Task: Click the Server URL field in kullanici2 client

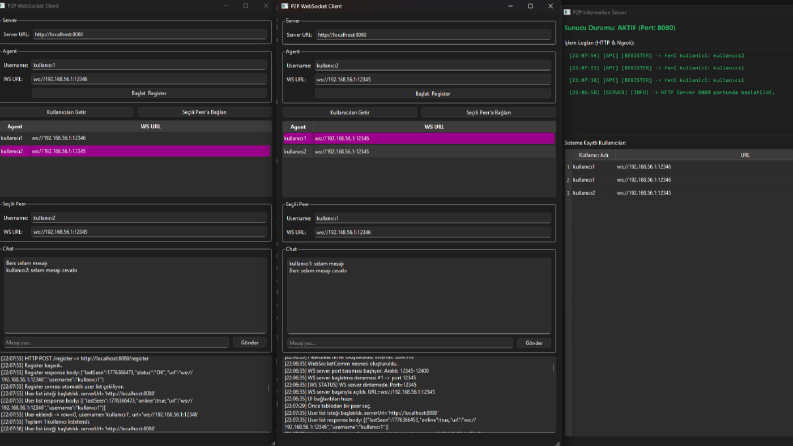Action: click(x=433, y=35)
